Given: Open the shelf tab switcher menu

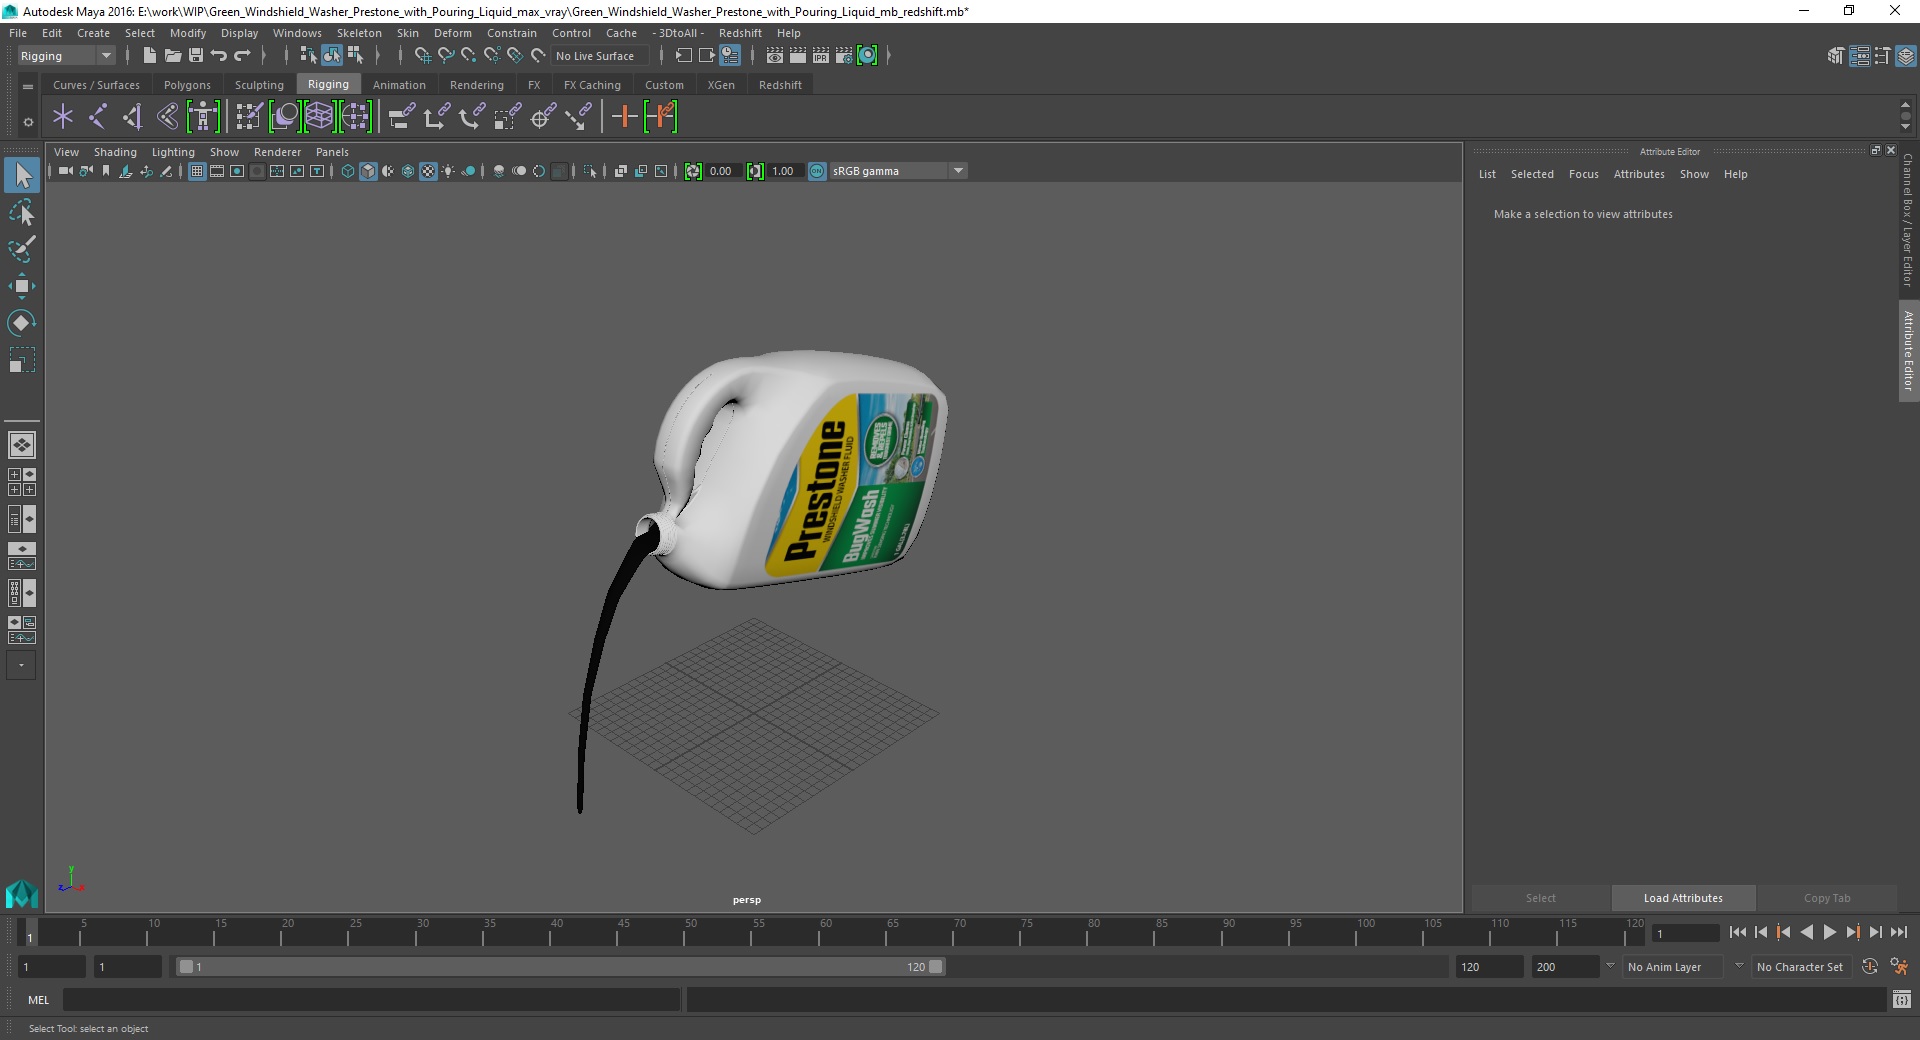Looking at the screenshot, I should tap(28, 87).
